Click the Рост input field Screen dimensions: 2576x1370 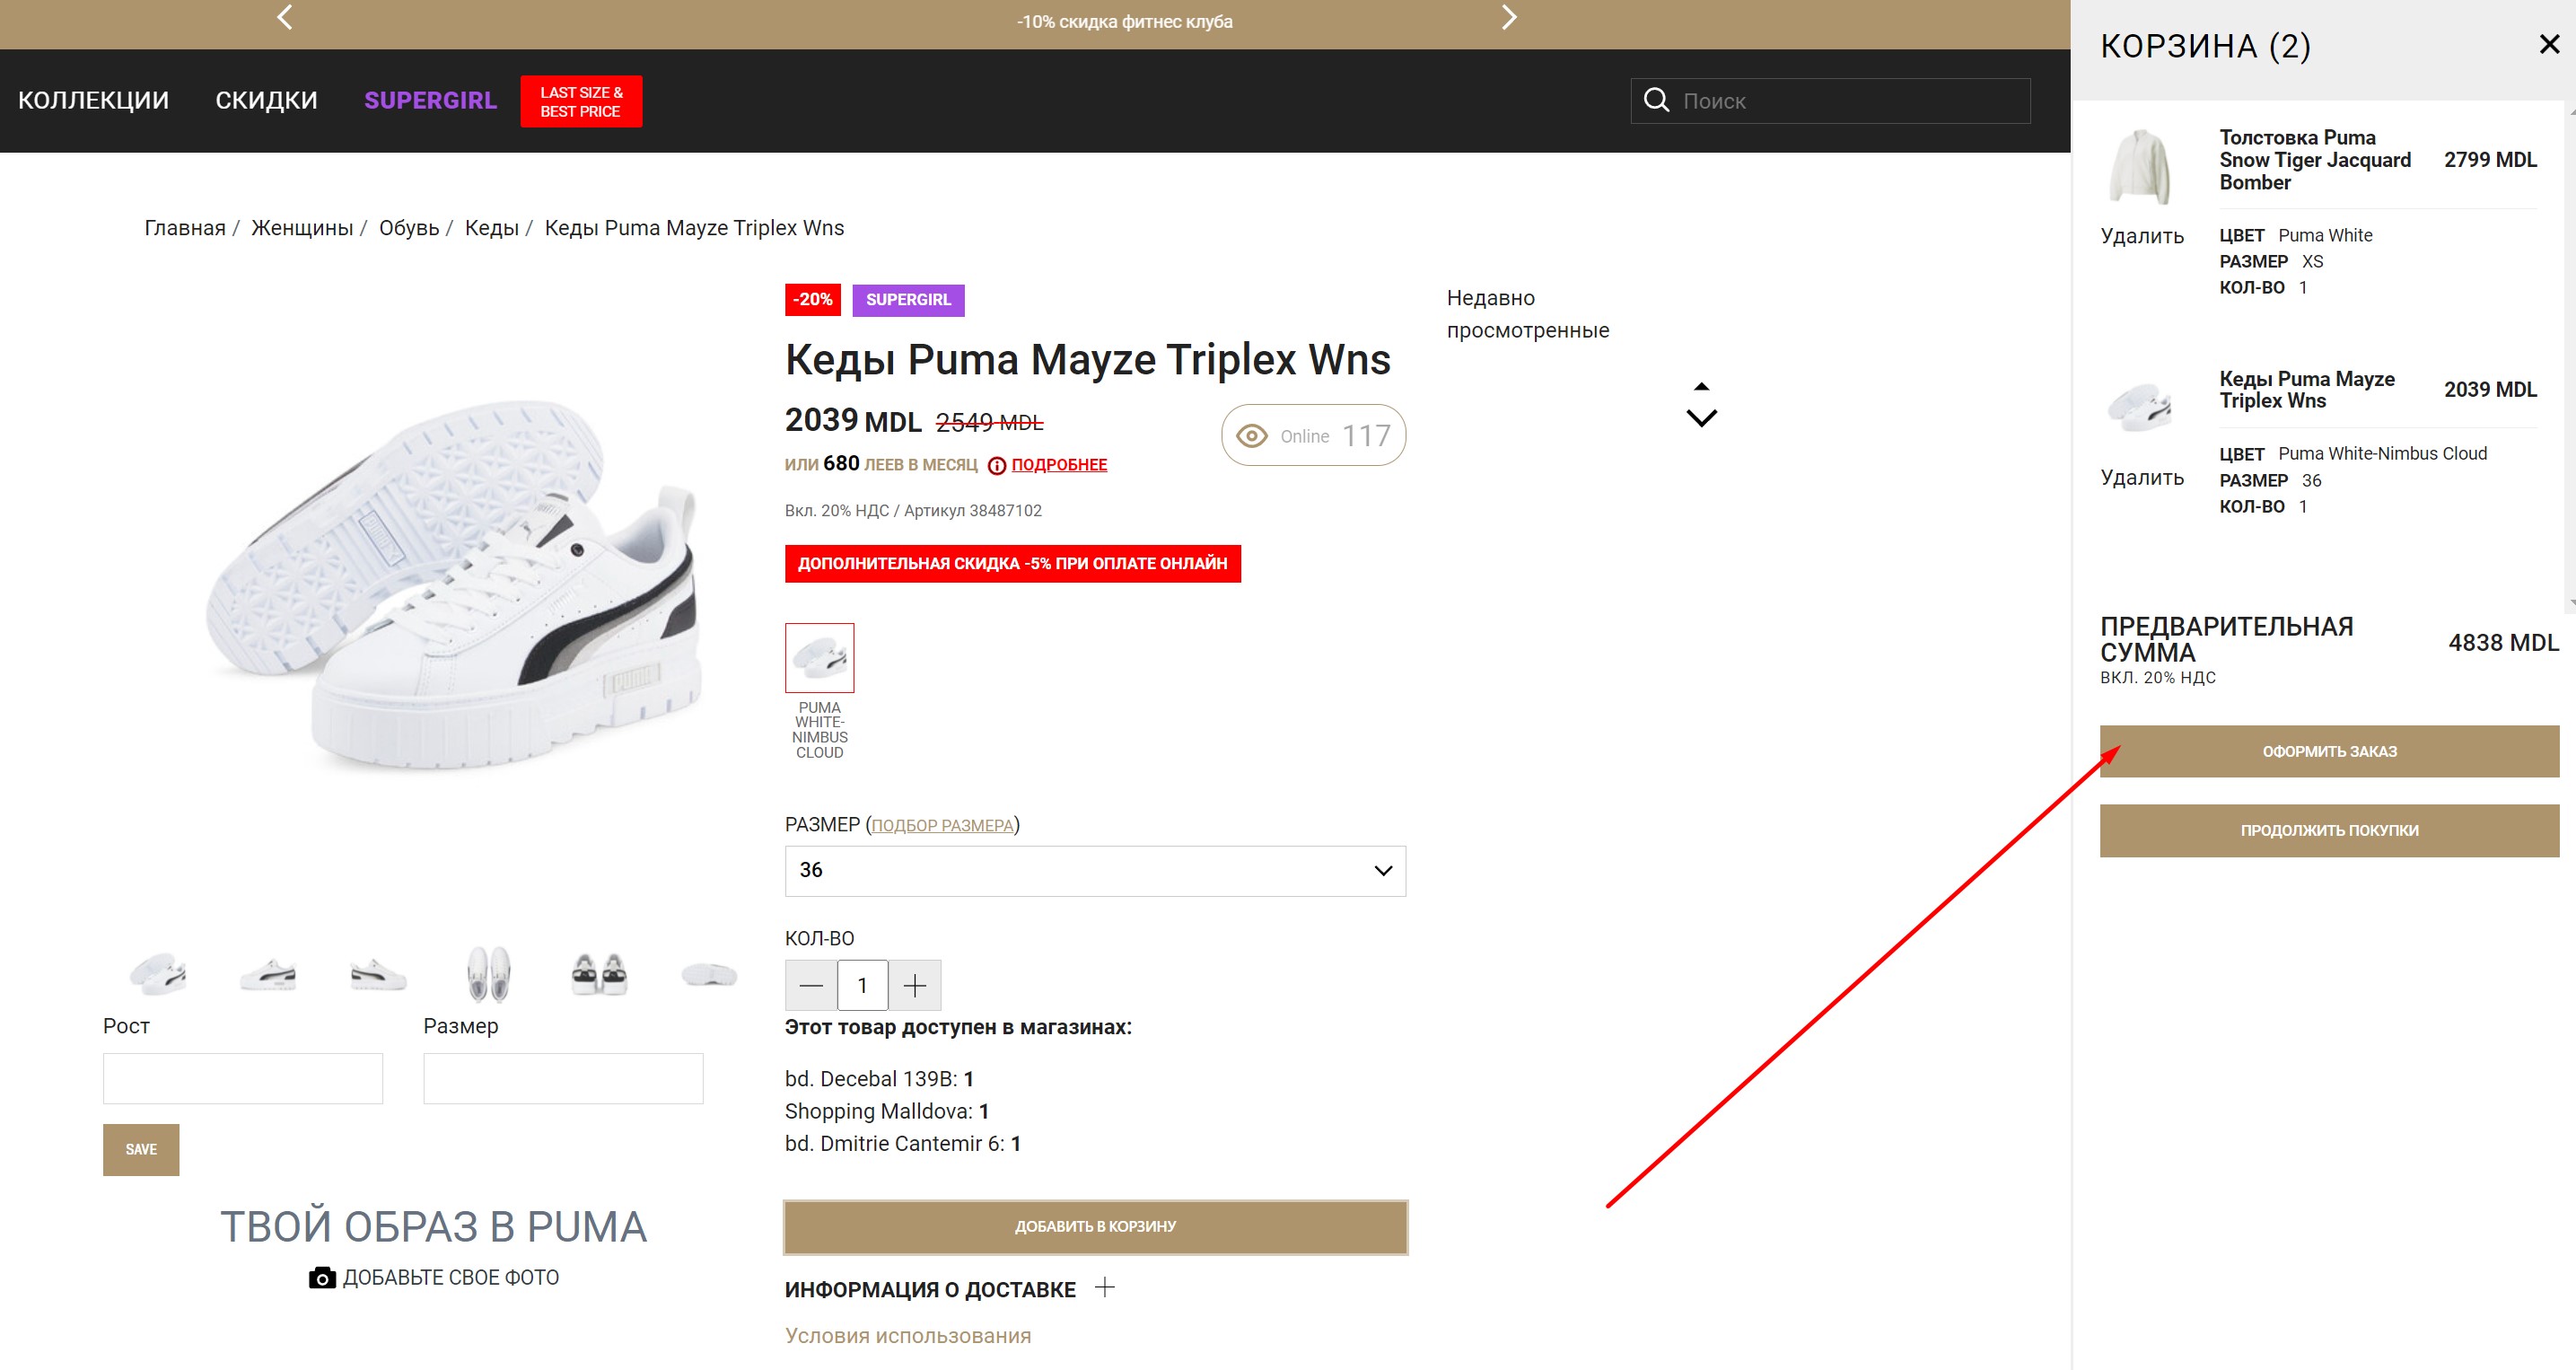pyautogui.click(x=243, y=1078)
